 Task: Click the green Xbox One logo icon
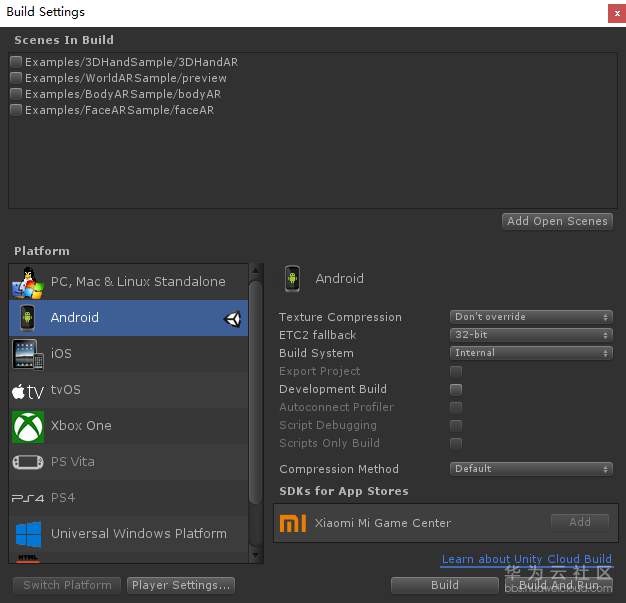coord(28,426)
